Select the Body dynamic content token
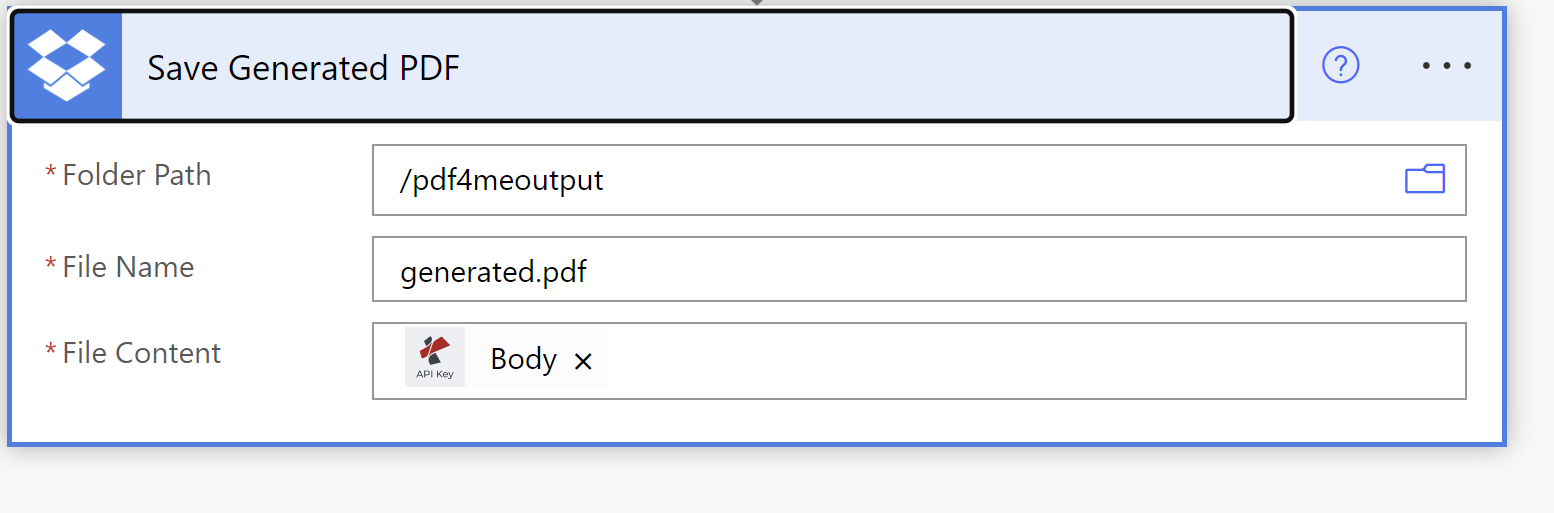 (x=523, y=359)
